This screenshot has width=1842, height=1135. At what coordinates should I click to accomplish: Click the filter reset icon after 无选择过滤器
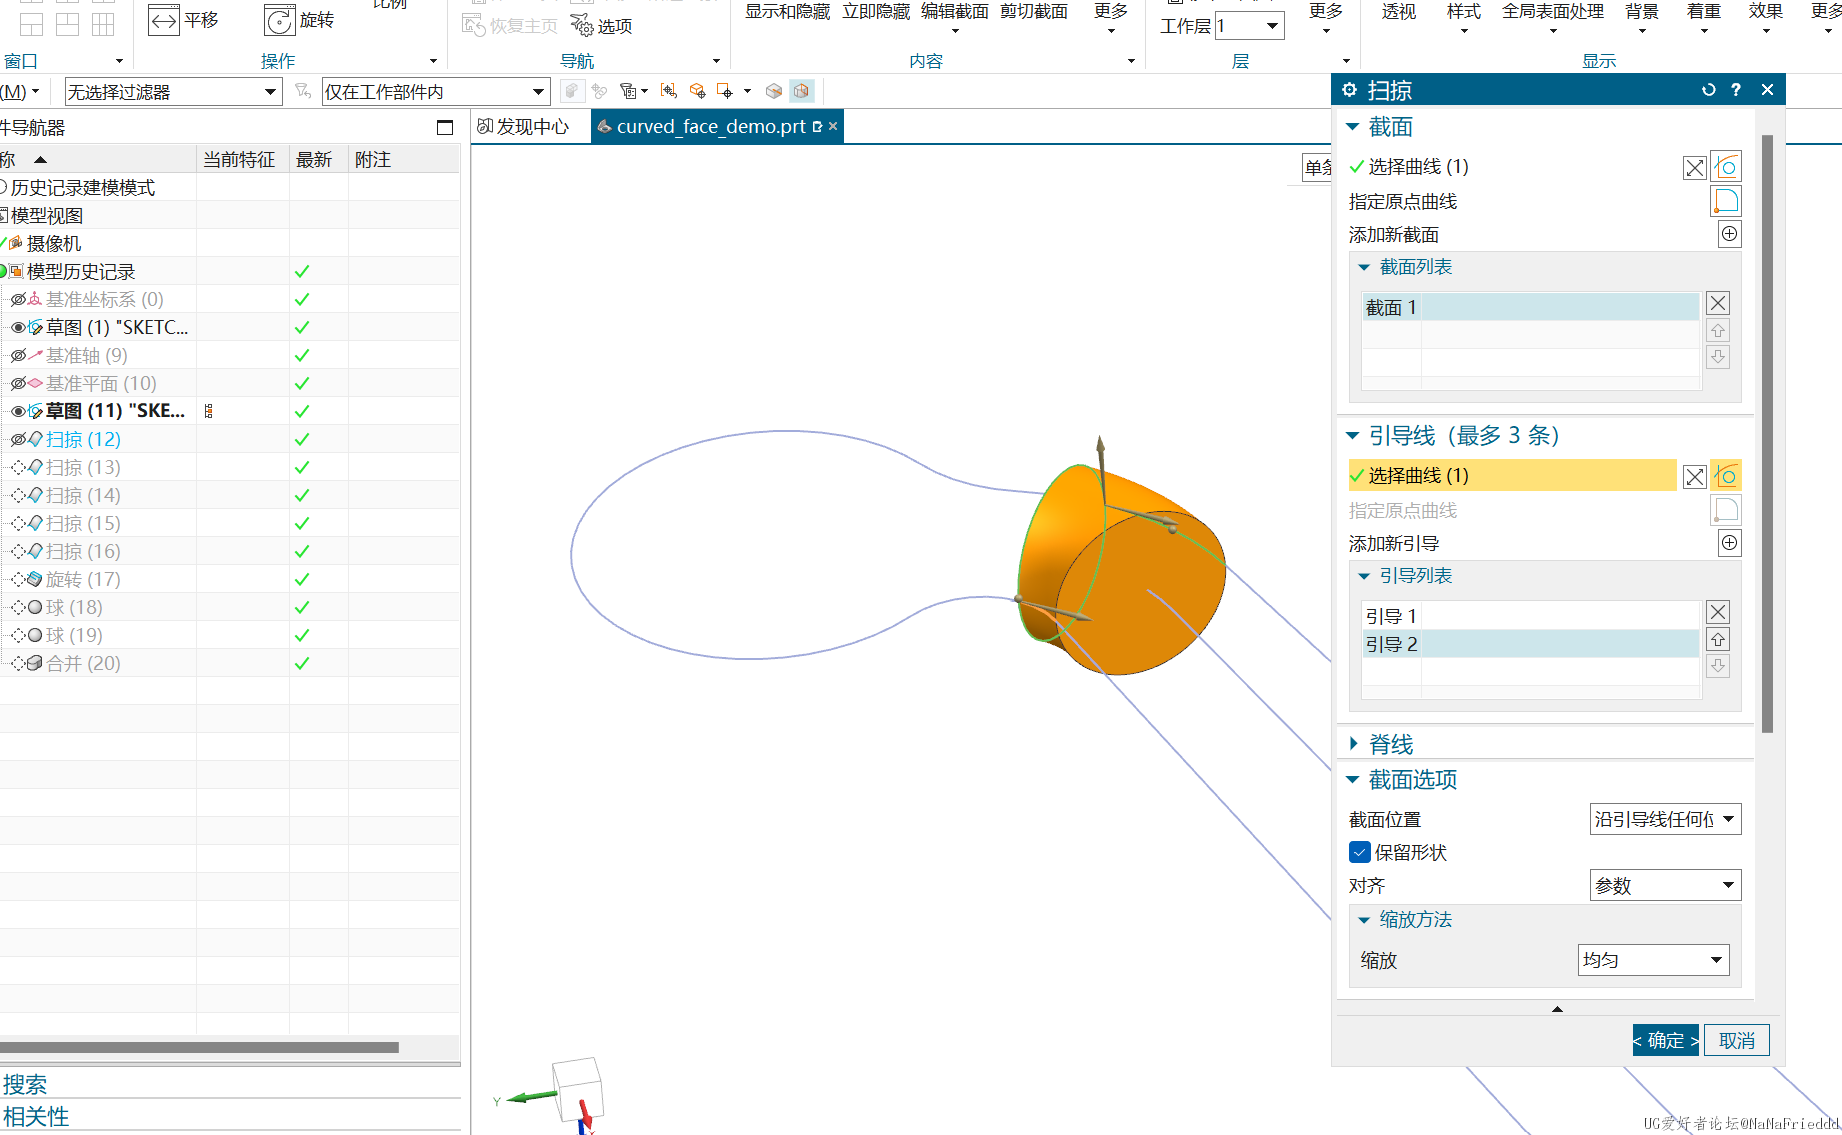coord(302,91)
